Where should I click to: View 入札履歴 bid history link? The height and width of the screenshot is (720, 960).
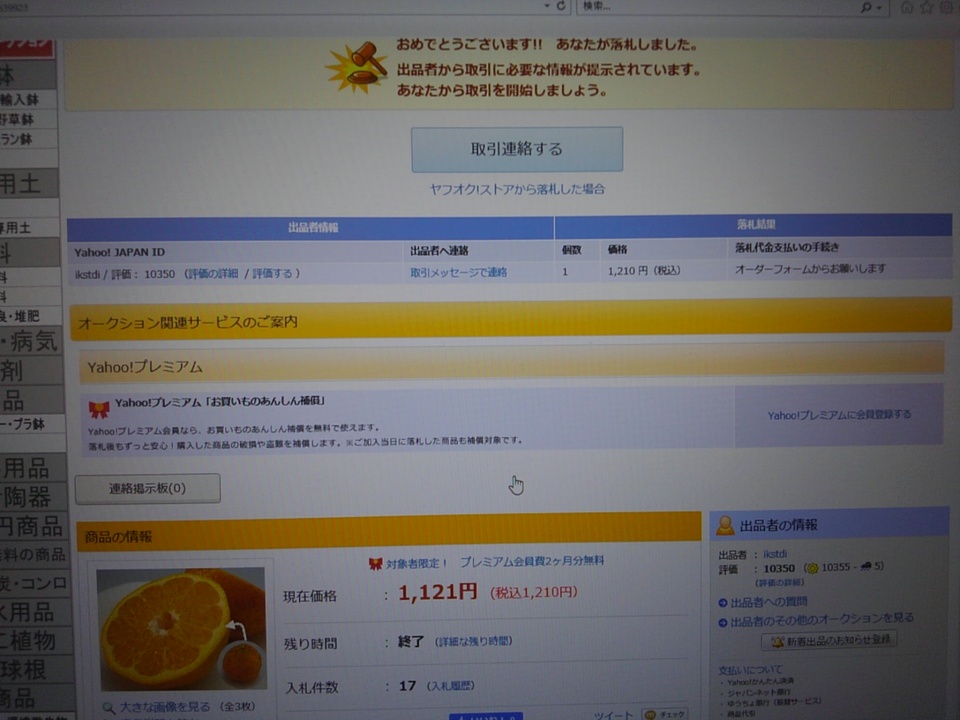[451, 686]
